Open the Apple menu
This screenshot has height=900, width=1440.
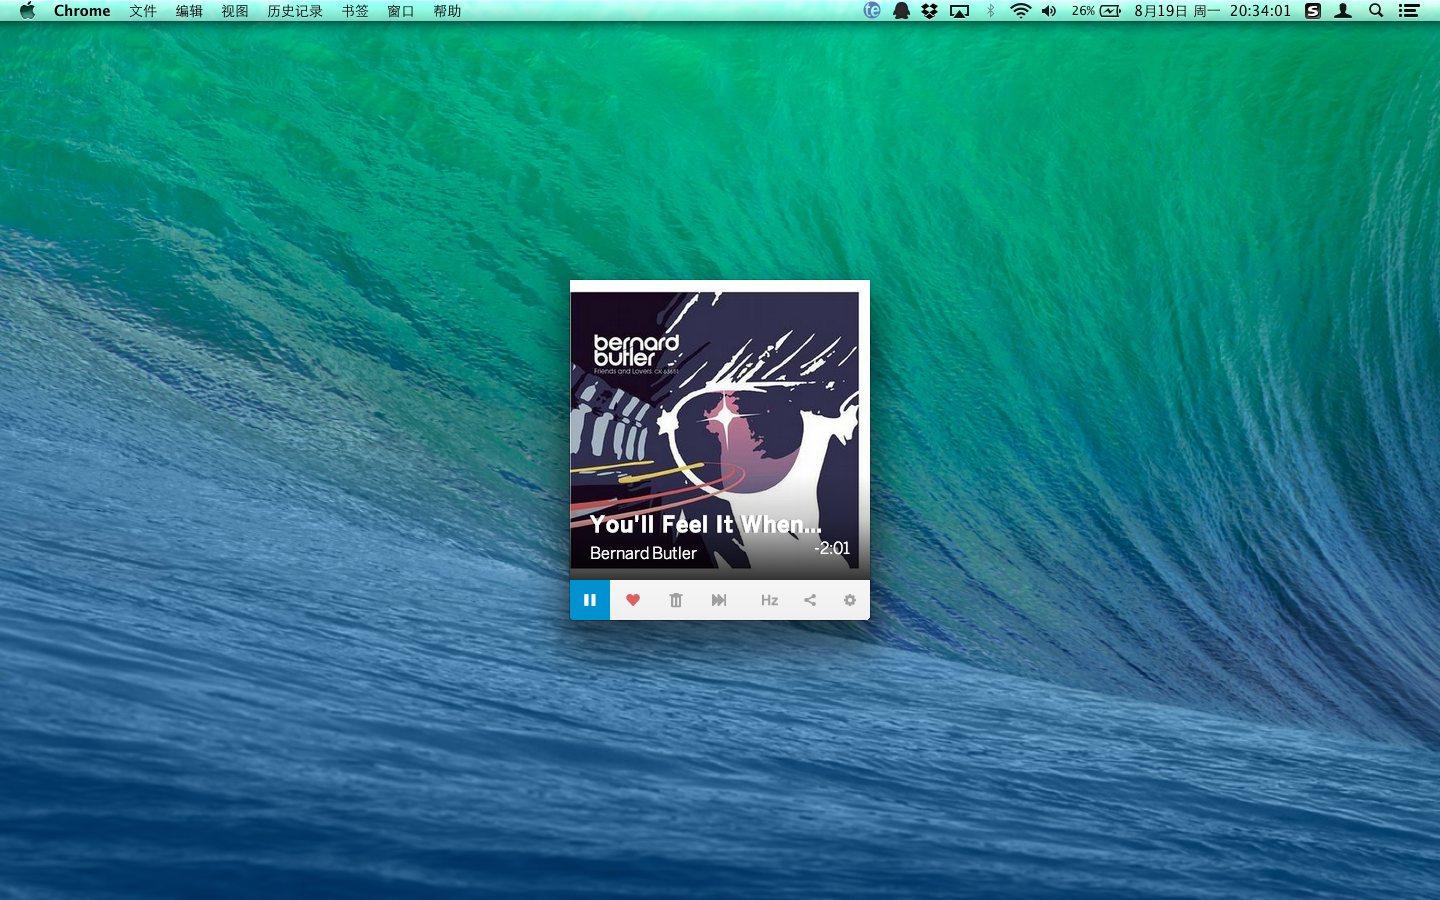point(27,11)
